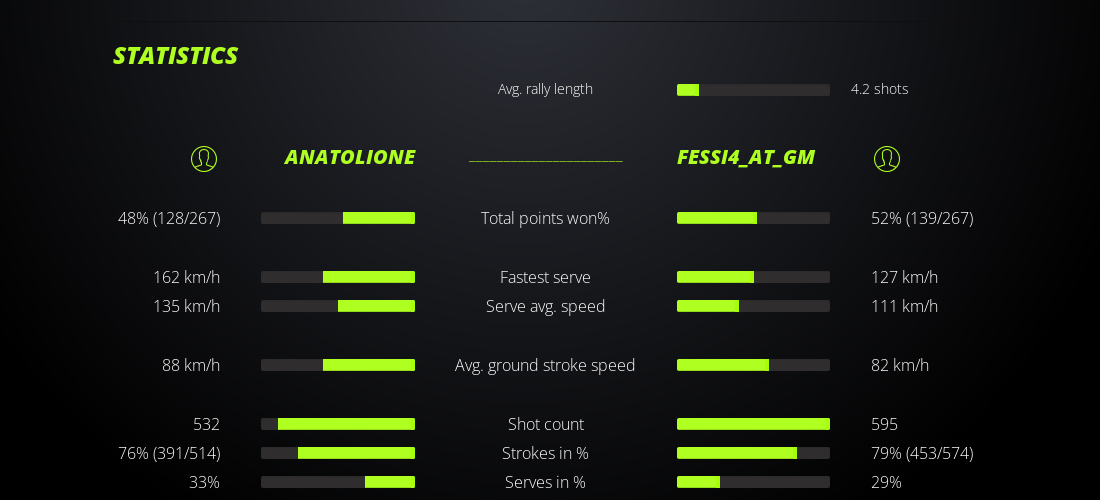Click Fessi4_at_gm's serves in % bar

(753, 482)
